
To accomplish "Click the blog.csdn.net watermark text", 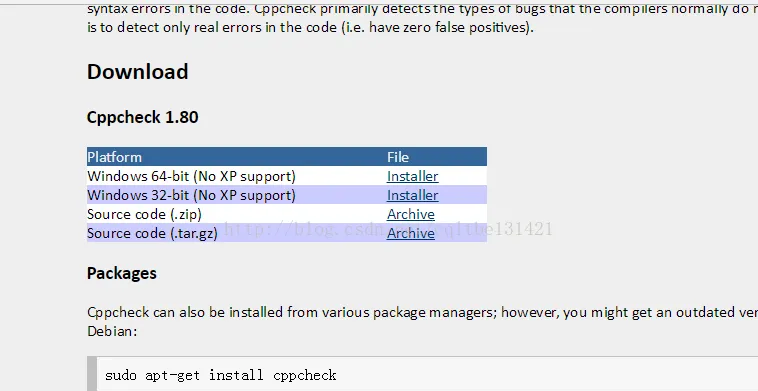I will (388, 228).
